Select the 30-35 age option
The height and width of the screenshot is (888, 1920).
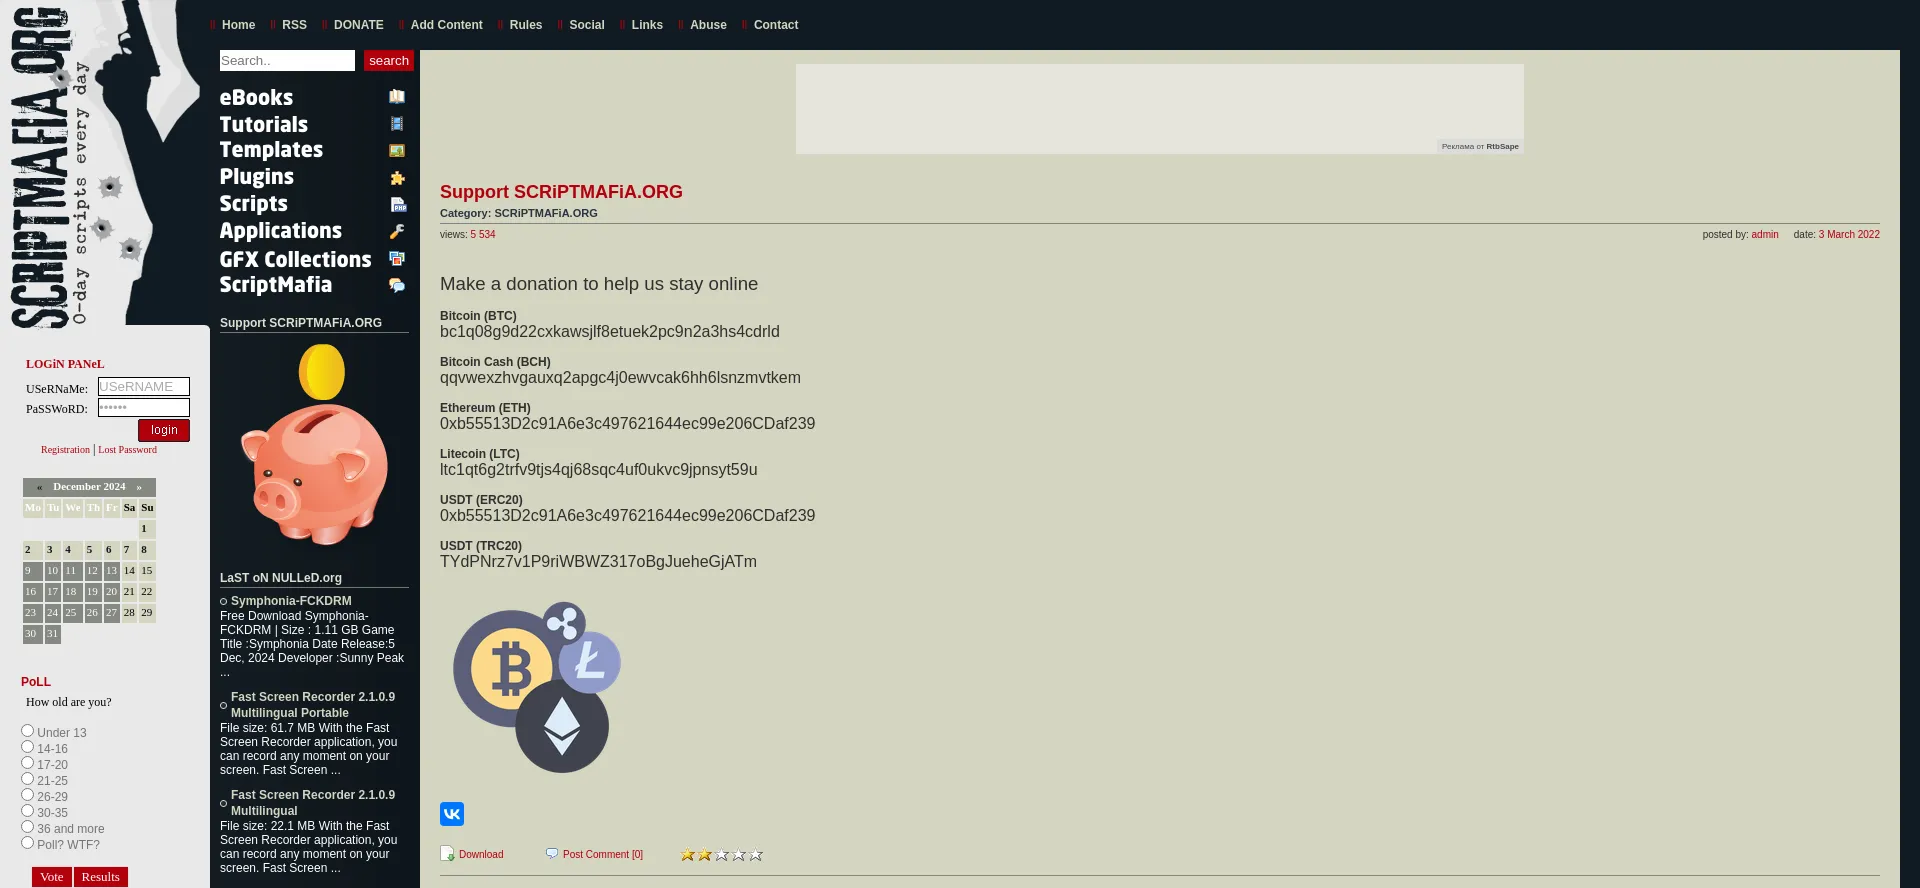(x=28, y=811)
